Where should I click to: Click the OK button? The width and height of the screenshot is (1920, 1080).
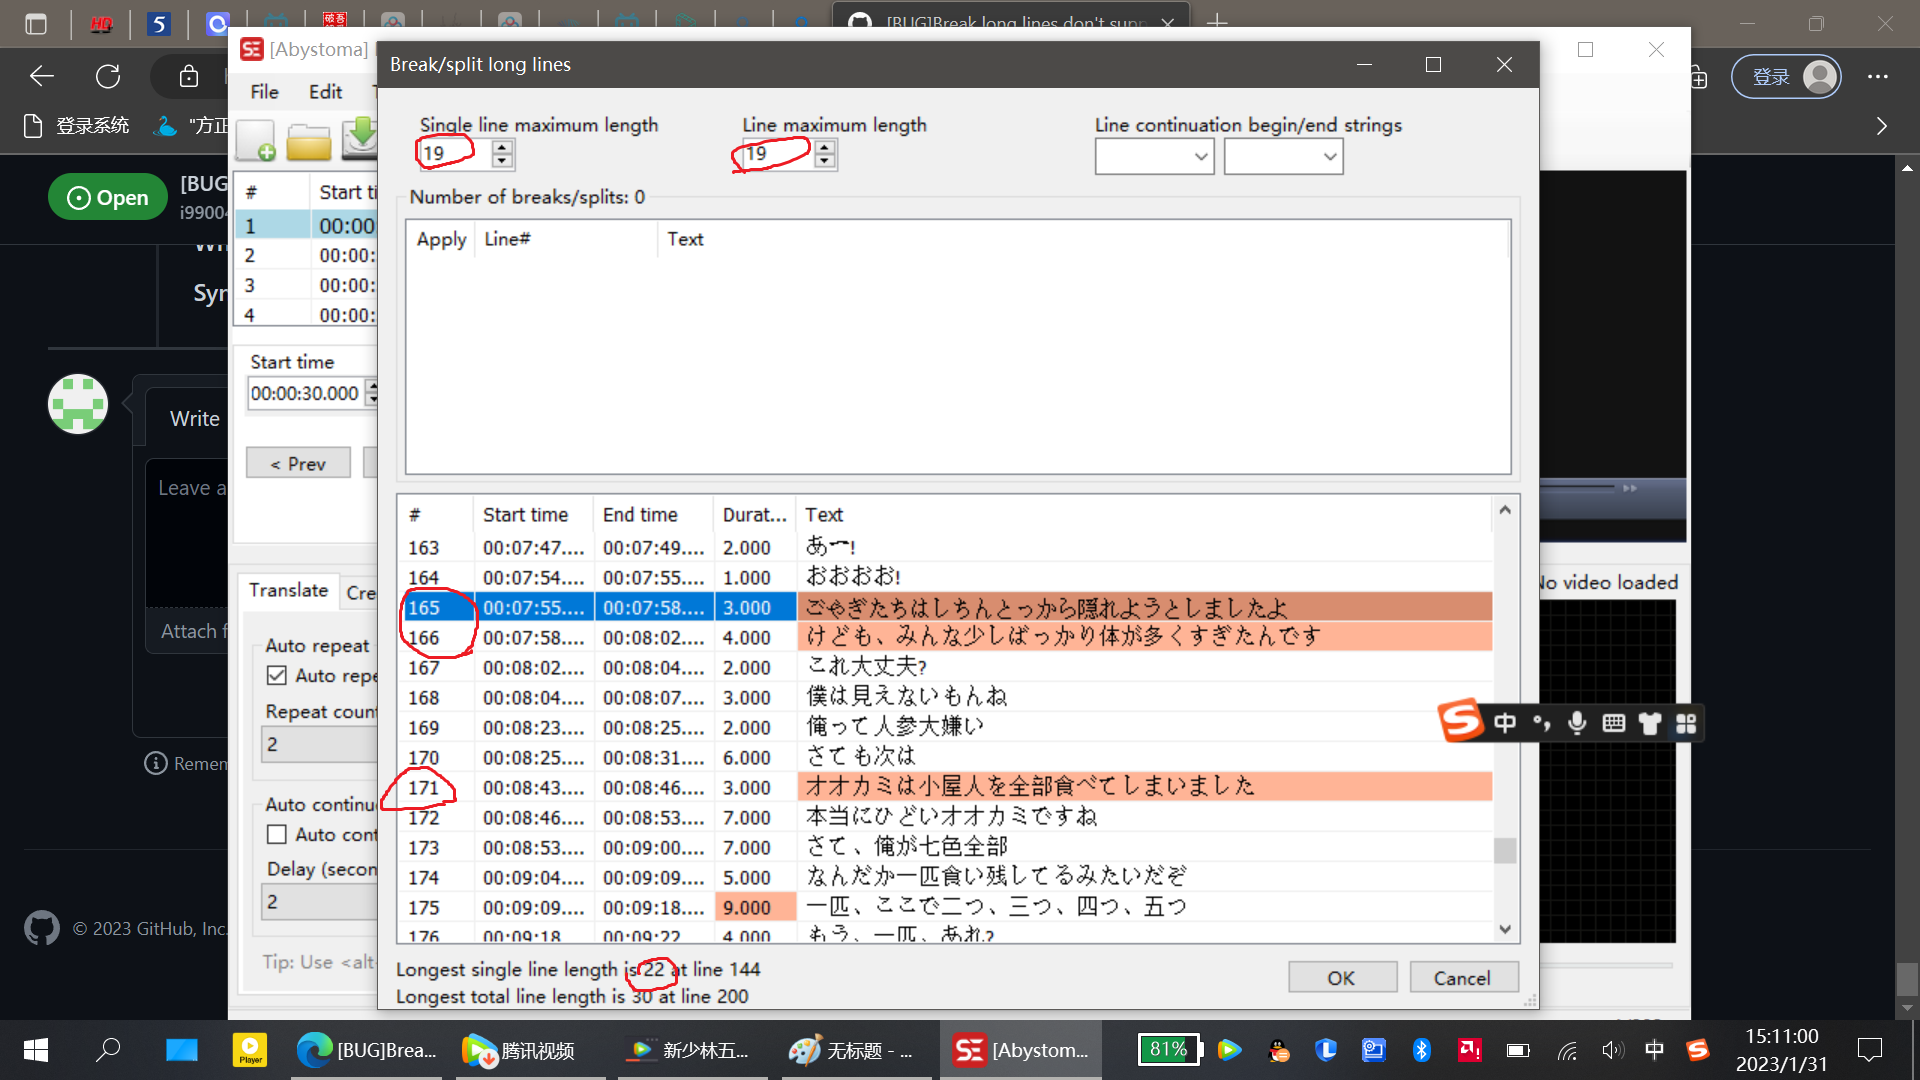point(1341,977)
